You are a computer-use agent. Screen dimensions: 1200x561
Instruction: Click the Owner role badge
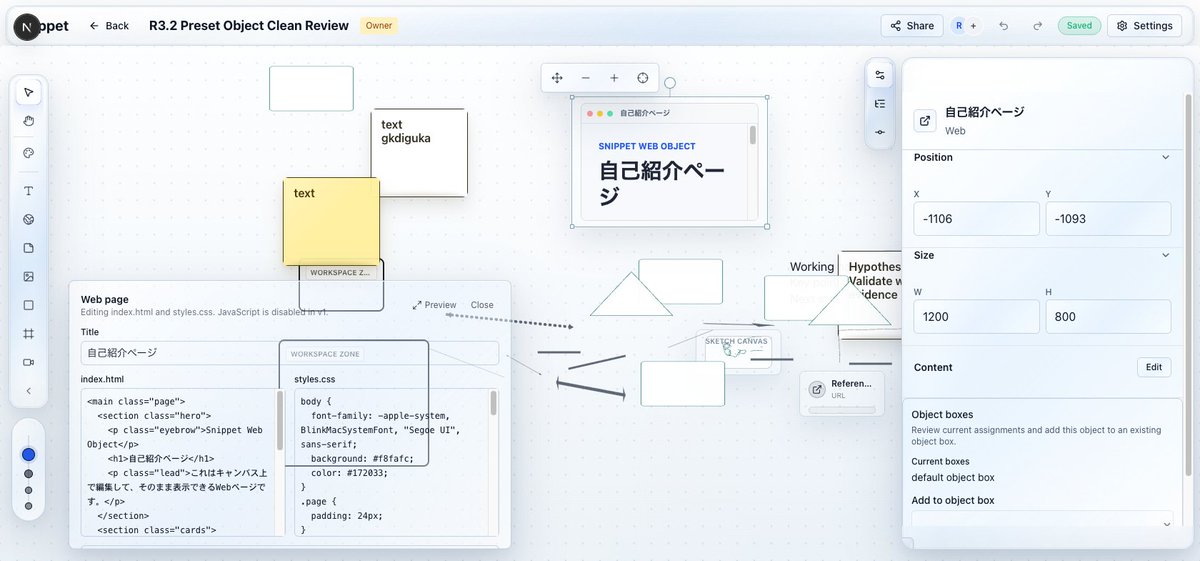[x=379, y=26]
